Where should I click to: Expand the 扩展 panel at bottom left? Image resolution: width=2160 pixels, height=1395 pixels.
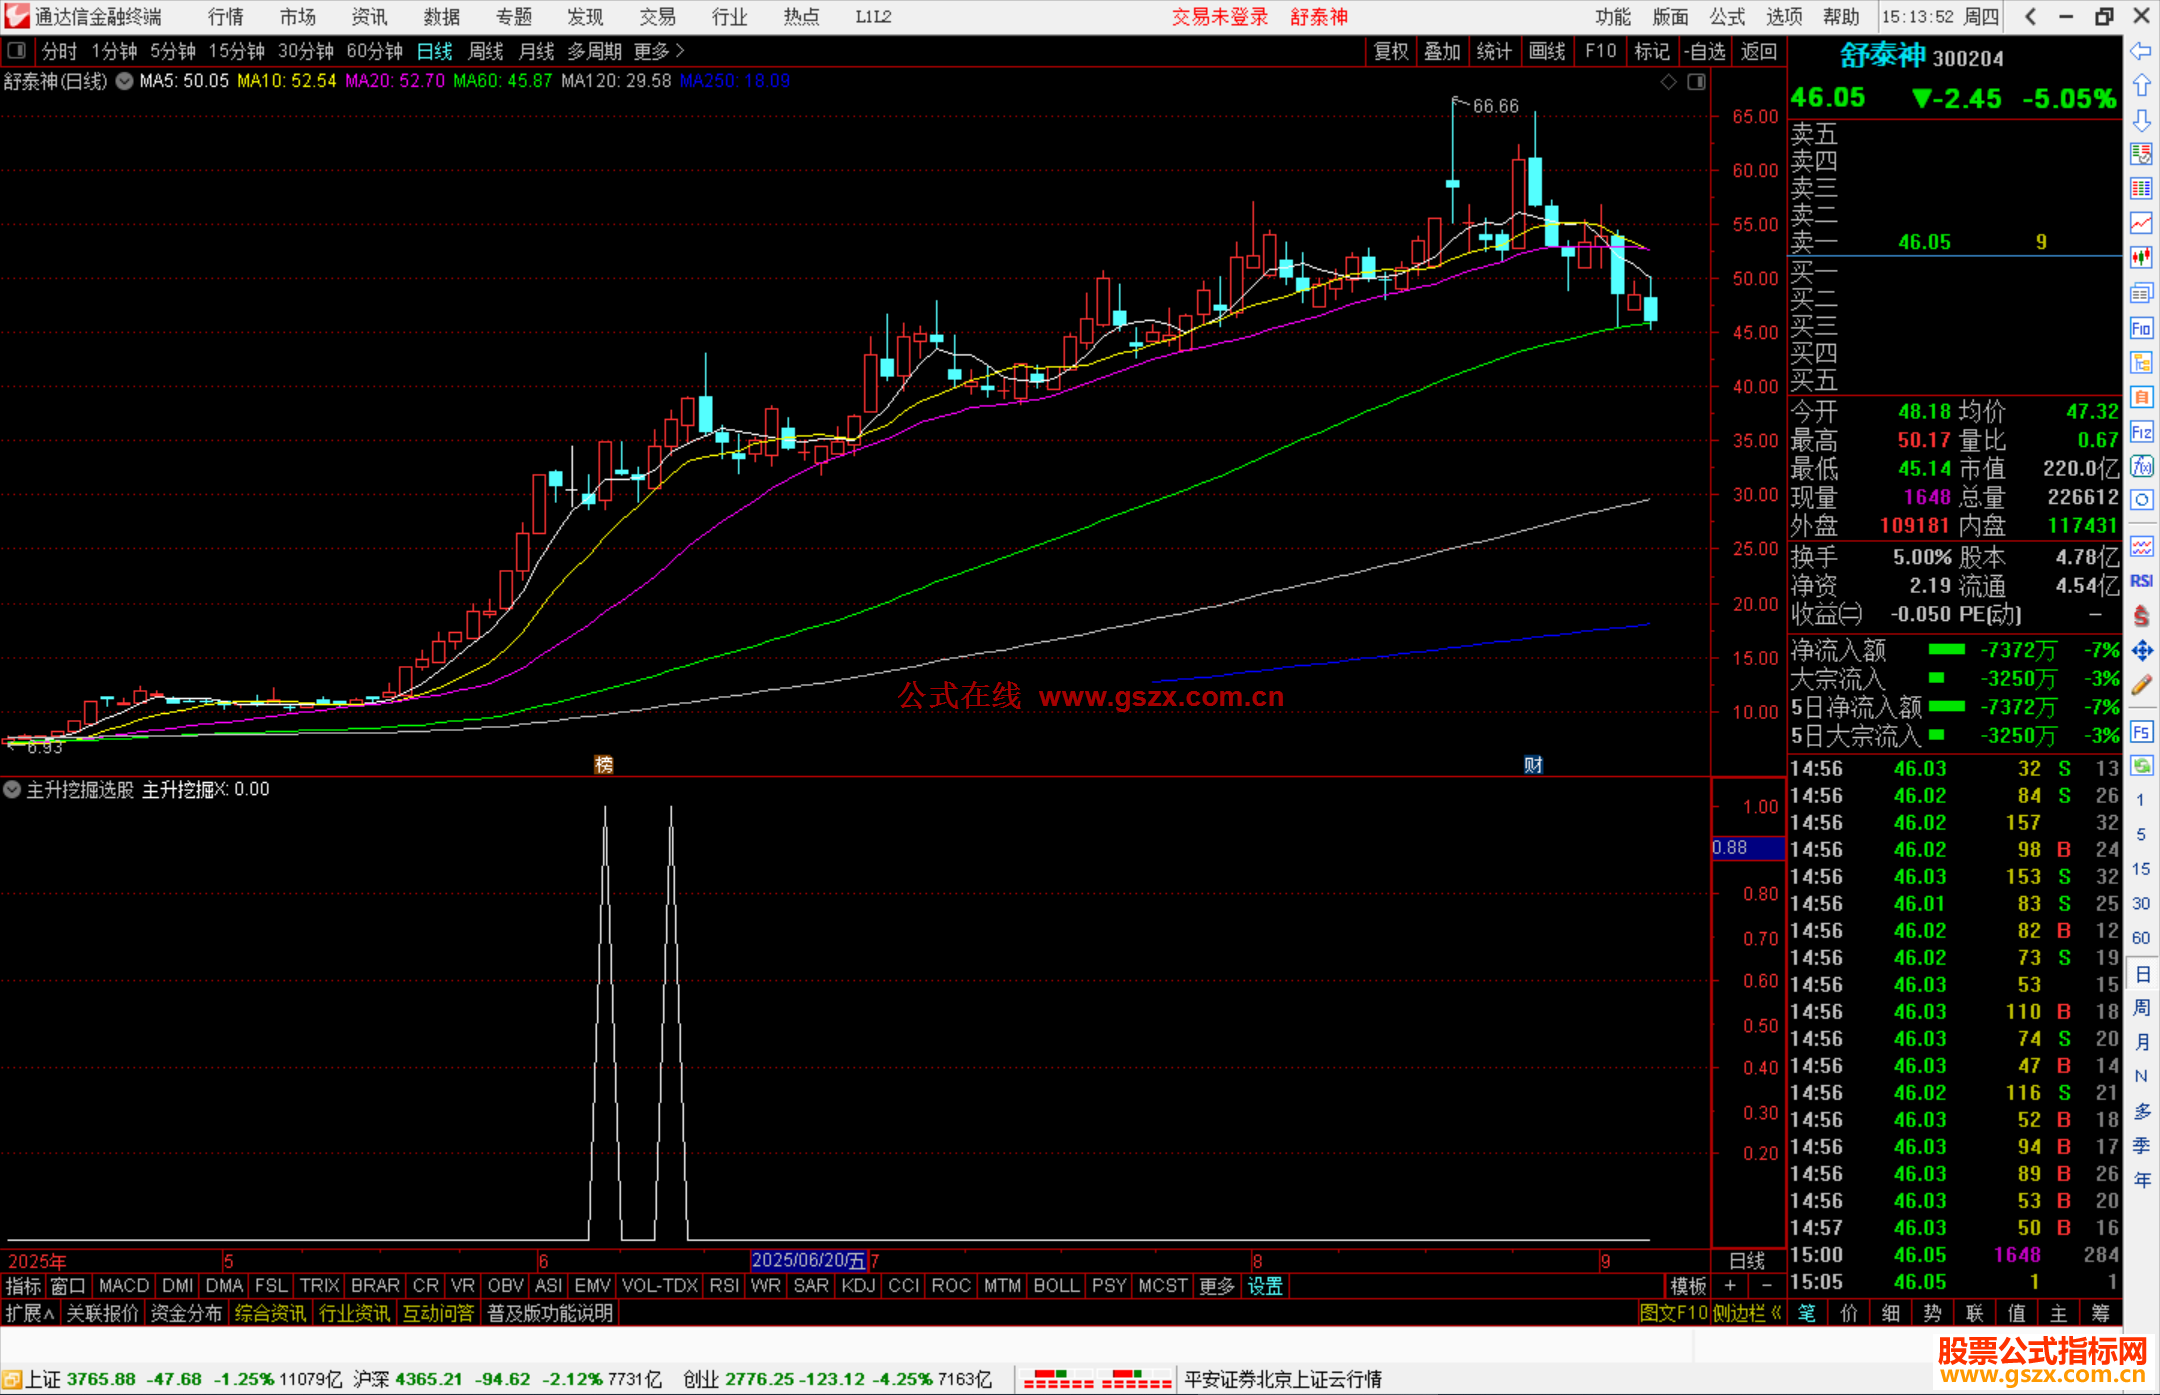pyautogui.click(x=30, y=1313)
